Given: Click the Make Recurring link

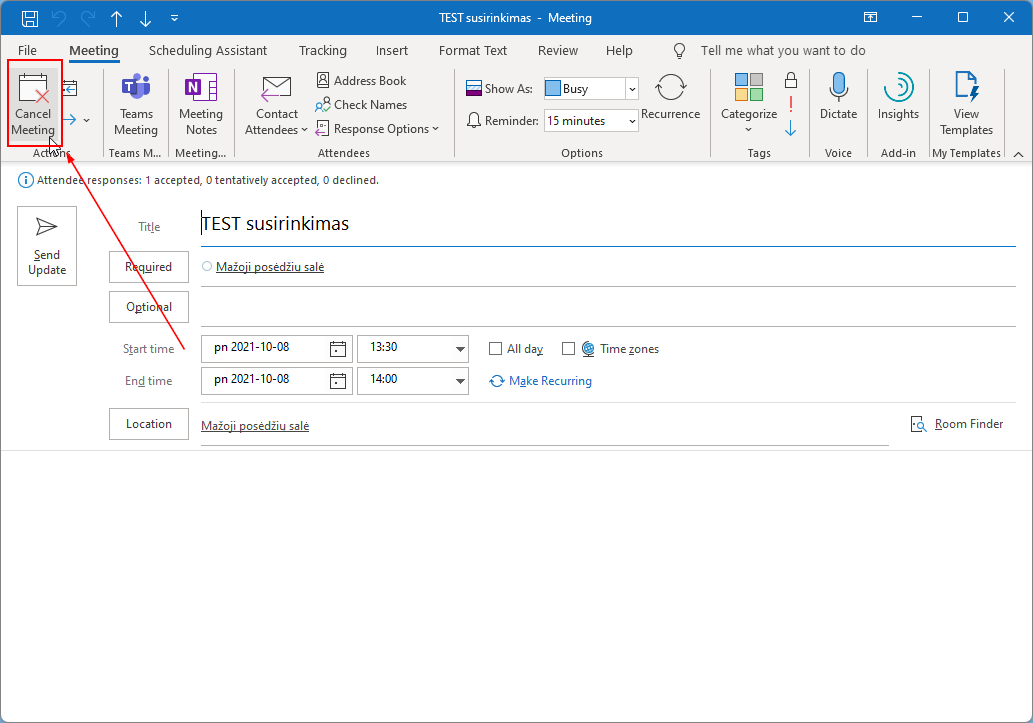Looking at the screenshot, I should pos(550,381).
